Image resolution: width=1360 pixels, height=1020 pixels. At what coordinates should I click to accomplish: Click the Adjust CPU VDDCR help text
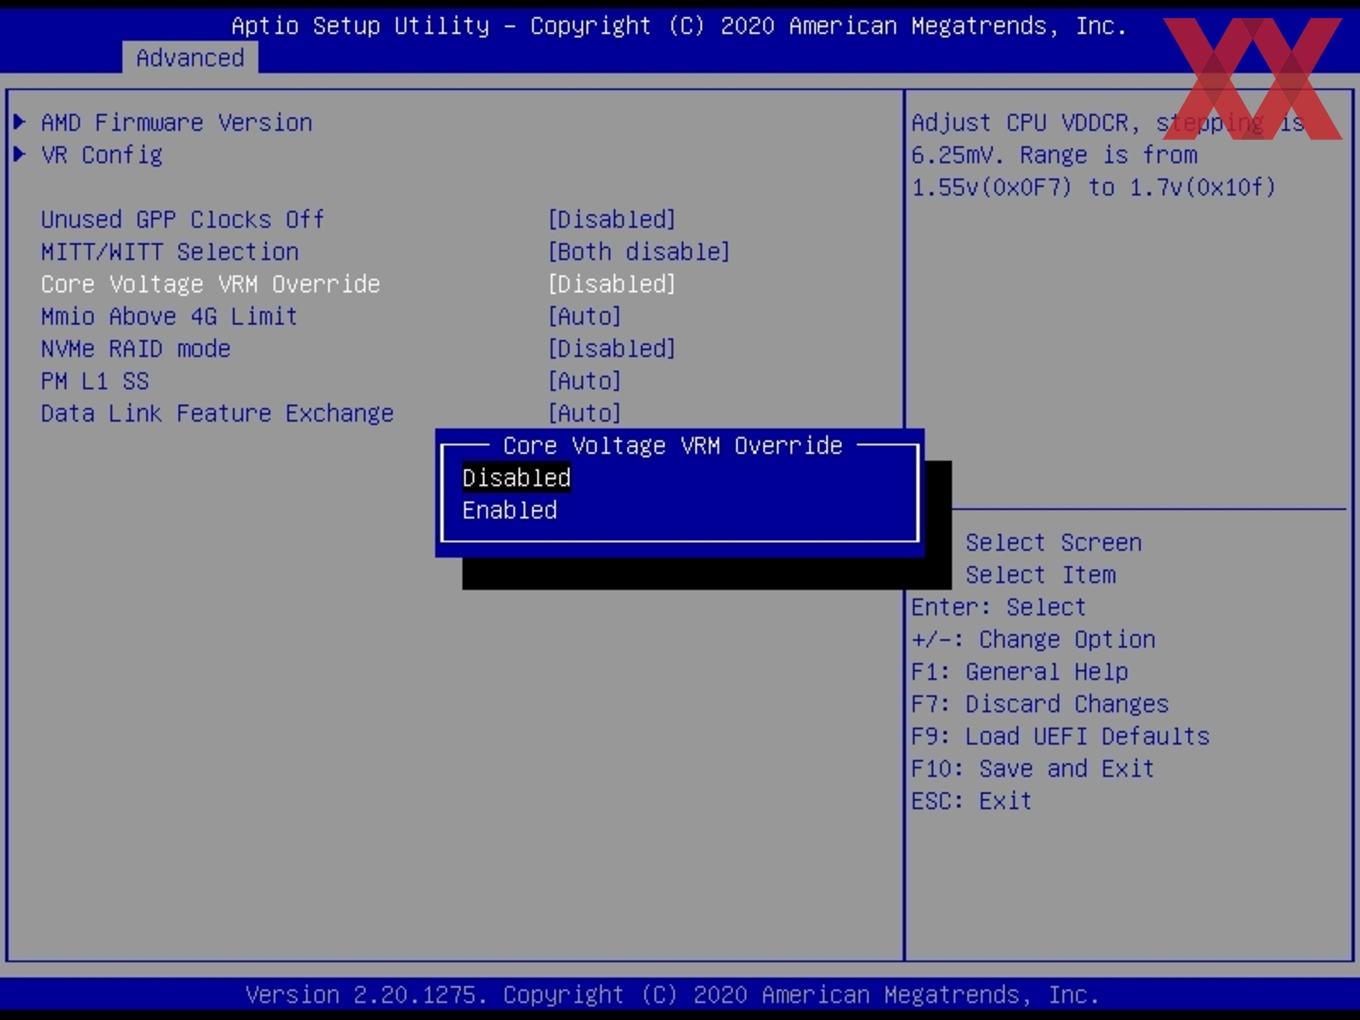(1108, 155)
